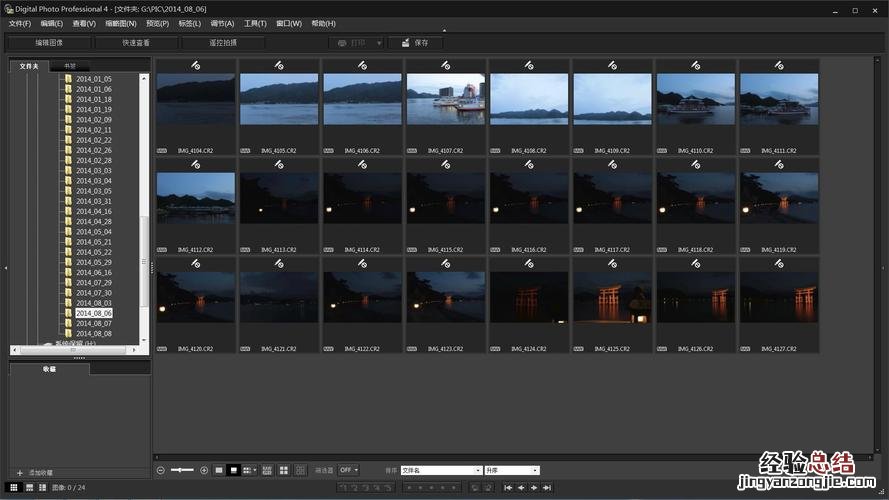
Task: Switch to the 书签 tab
Action: tap(69, 66)
